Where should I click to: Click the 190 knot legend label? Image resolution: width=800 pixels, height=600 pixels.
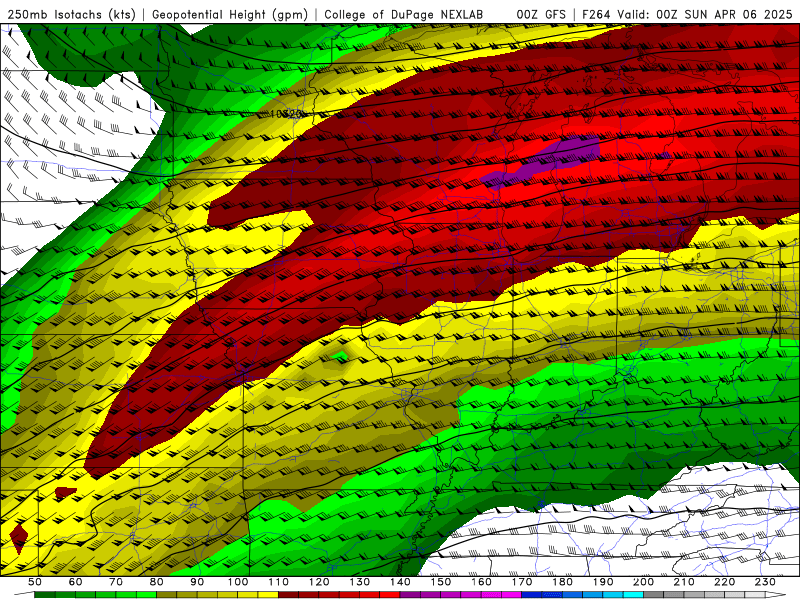point(604,582)
